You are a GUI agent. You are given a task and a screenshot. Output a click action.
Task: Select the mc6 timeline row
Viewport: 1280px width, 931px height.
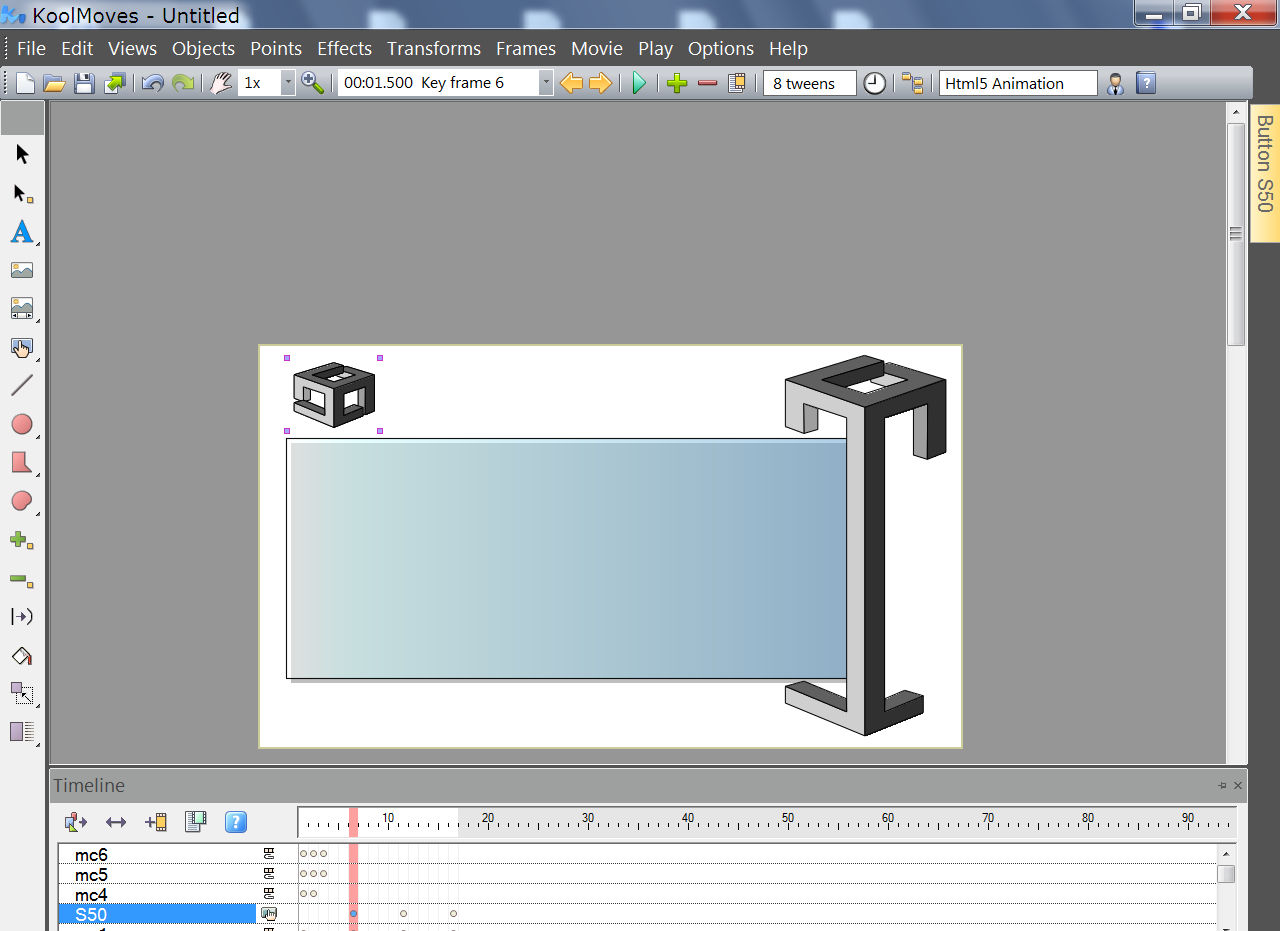[x=157, y=855]
